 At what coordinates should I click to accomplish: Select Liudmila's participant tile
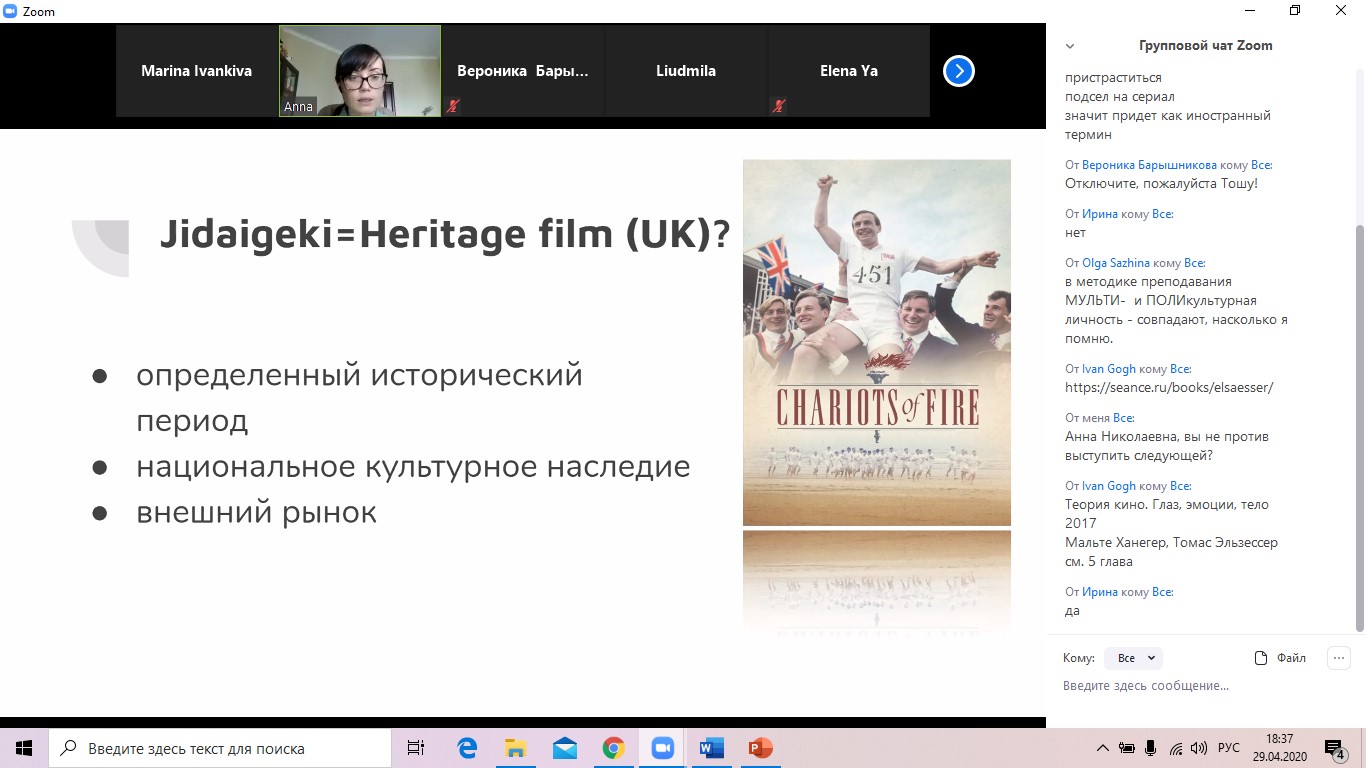pyautogui.click(x=686, y=71)
